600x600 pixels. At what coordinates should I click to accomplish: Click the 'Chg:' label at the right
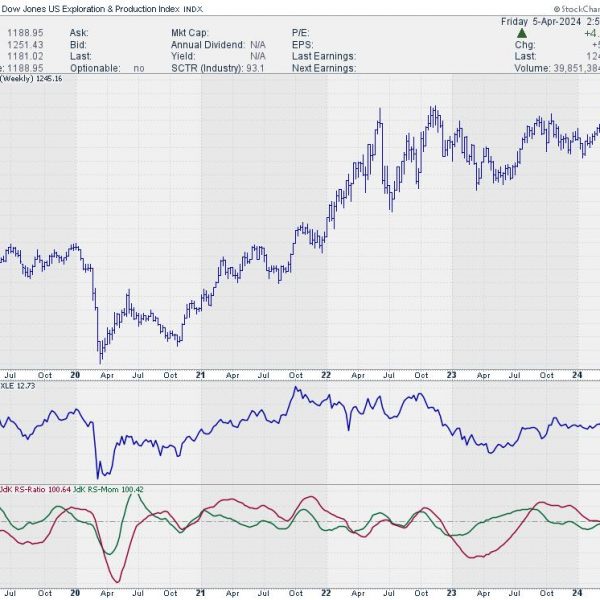[x=525, y=45]
